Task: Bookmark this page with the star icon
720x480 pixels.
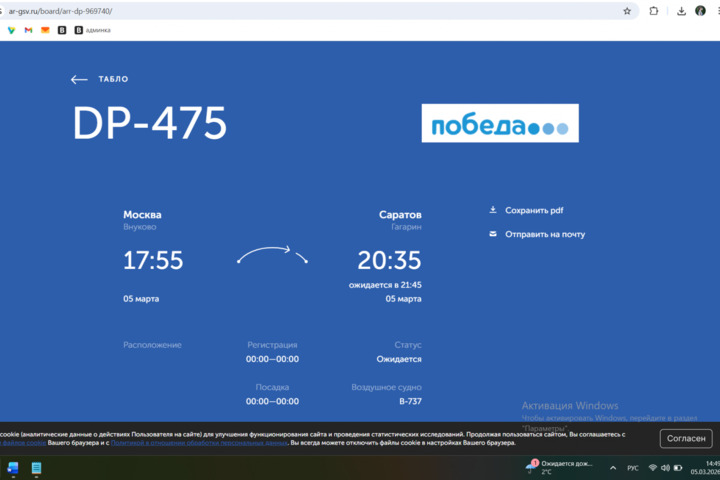Action: click(627, 11)
